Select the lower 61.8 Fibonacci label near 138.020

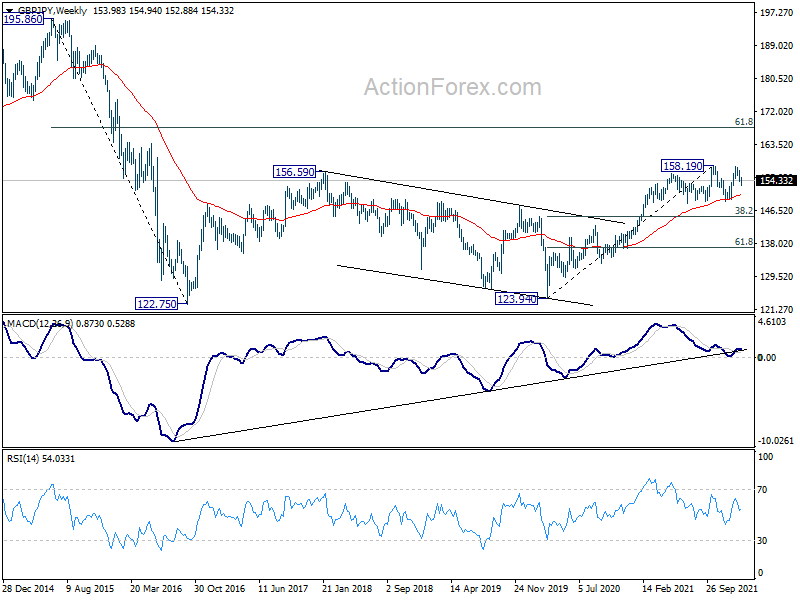coord(743,242)
